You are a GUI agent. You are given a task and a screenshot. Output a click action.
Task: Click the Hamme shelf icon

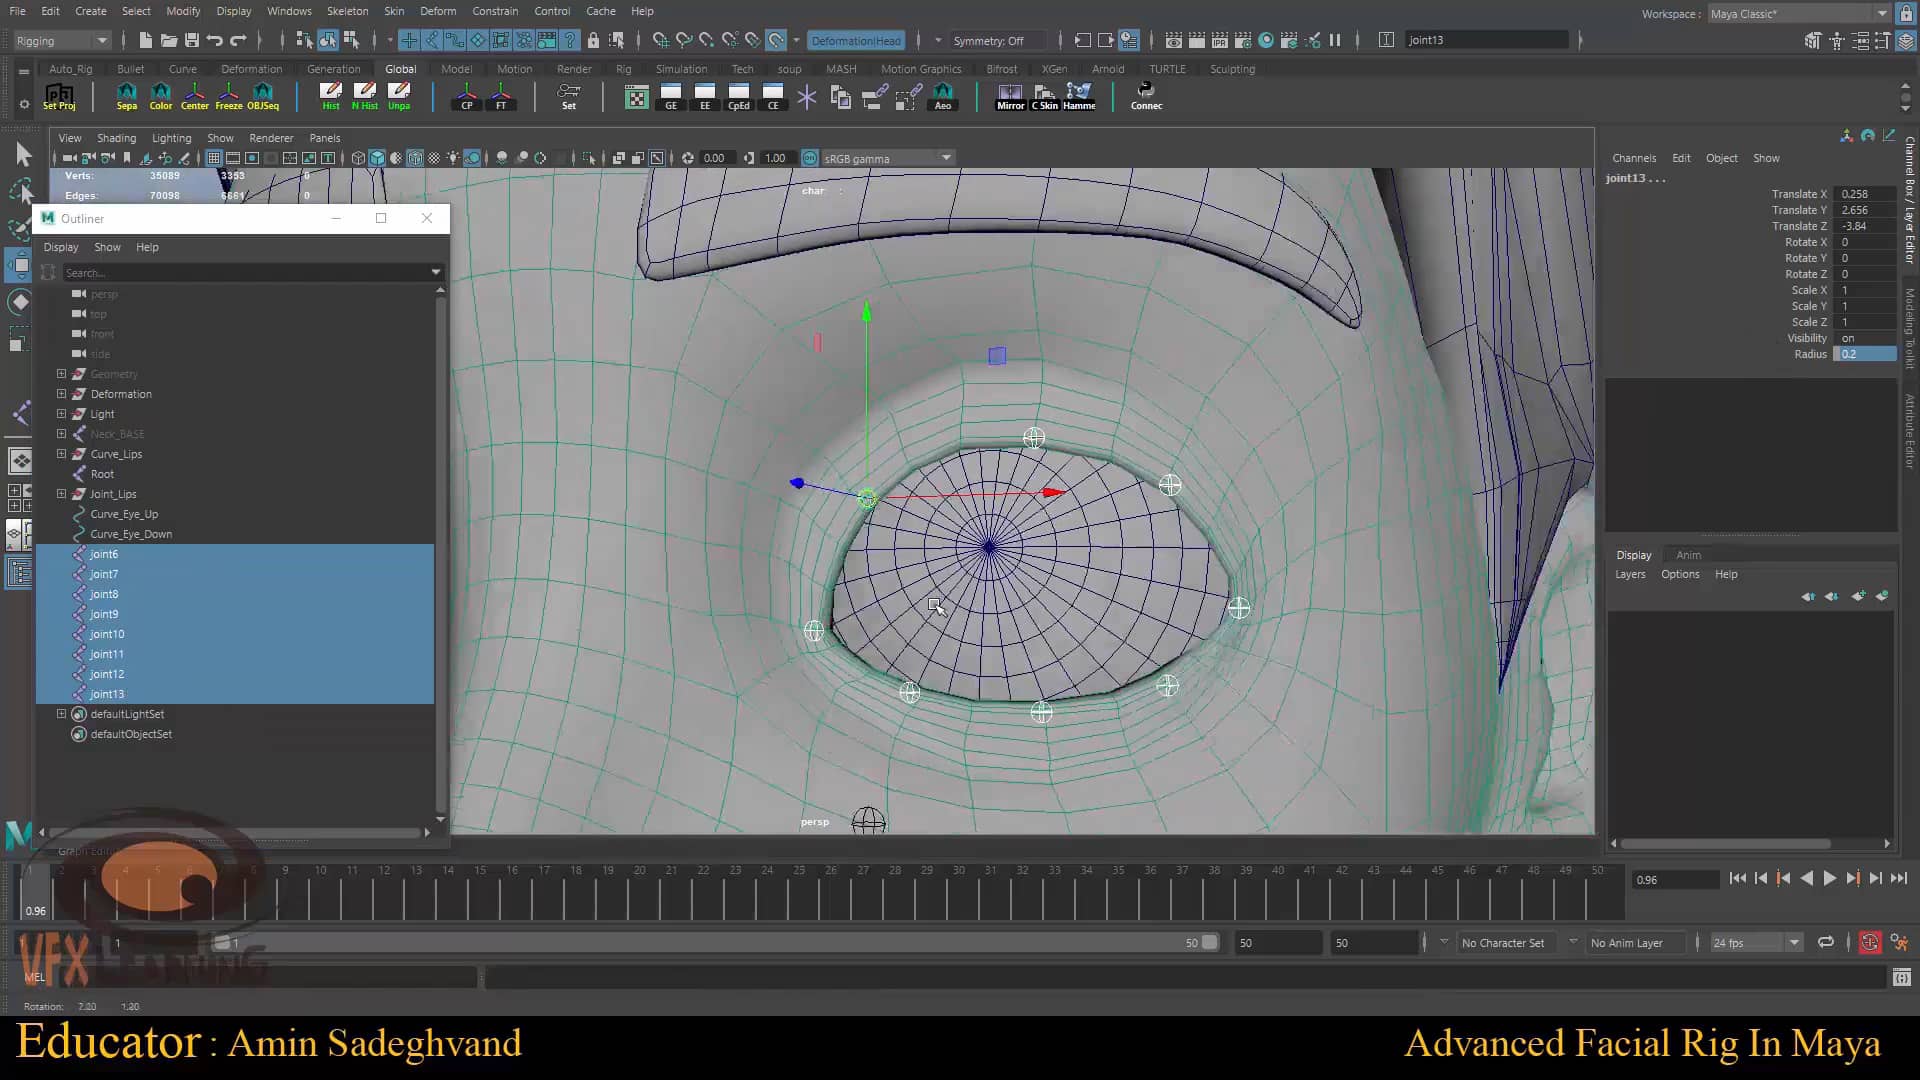[x=1079, y=96]
